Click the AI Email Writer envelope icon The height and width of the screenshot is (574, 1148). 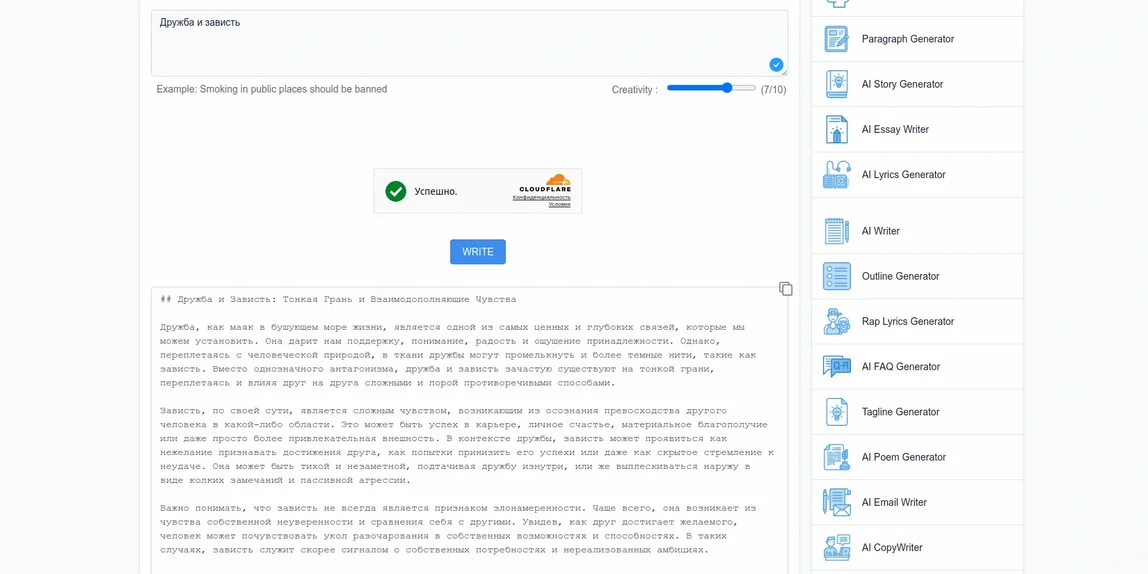[x=836, y=503]
